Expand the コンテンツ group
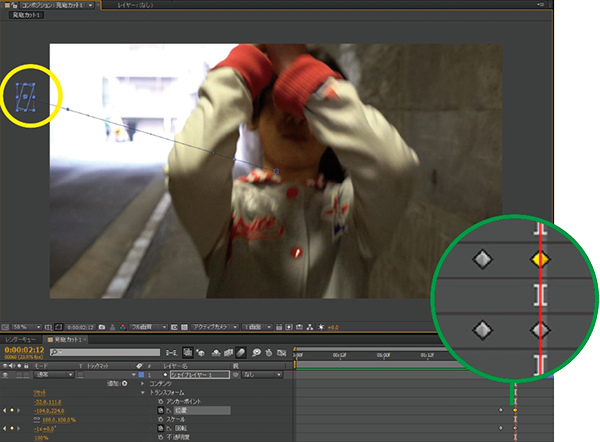Viewport: 600px width, 442px height. pos(143,383)
